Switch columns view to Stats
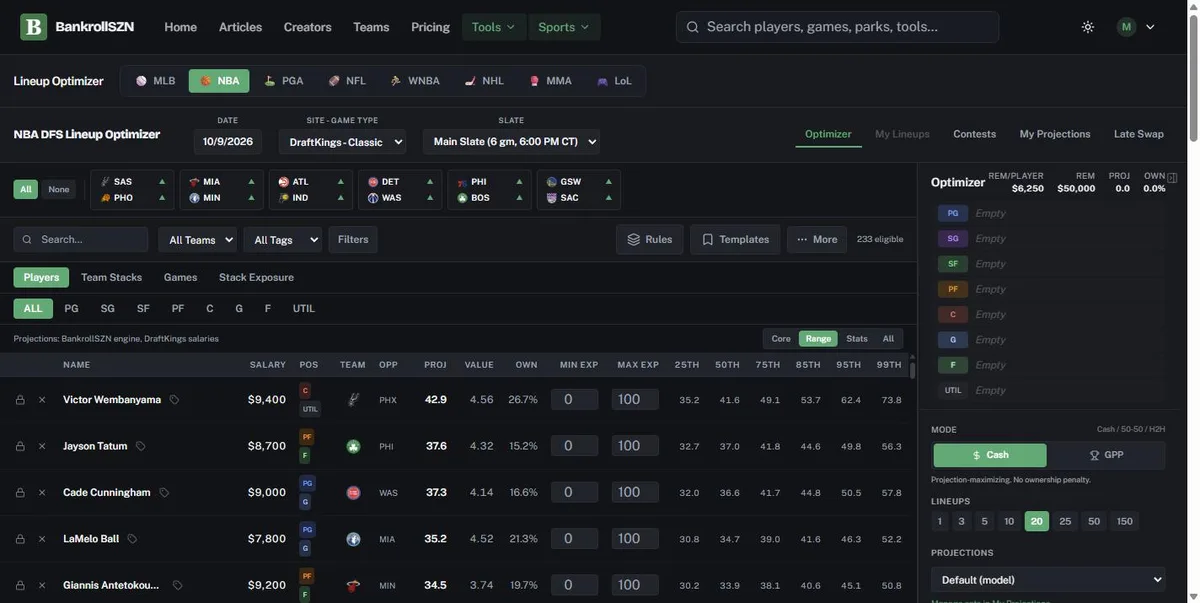Screen dimensions: 1200x603 (857, 339)
